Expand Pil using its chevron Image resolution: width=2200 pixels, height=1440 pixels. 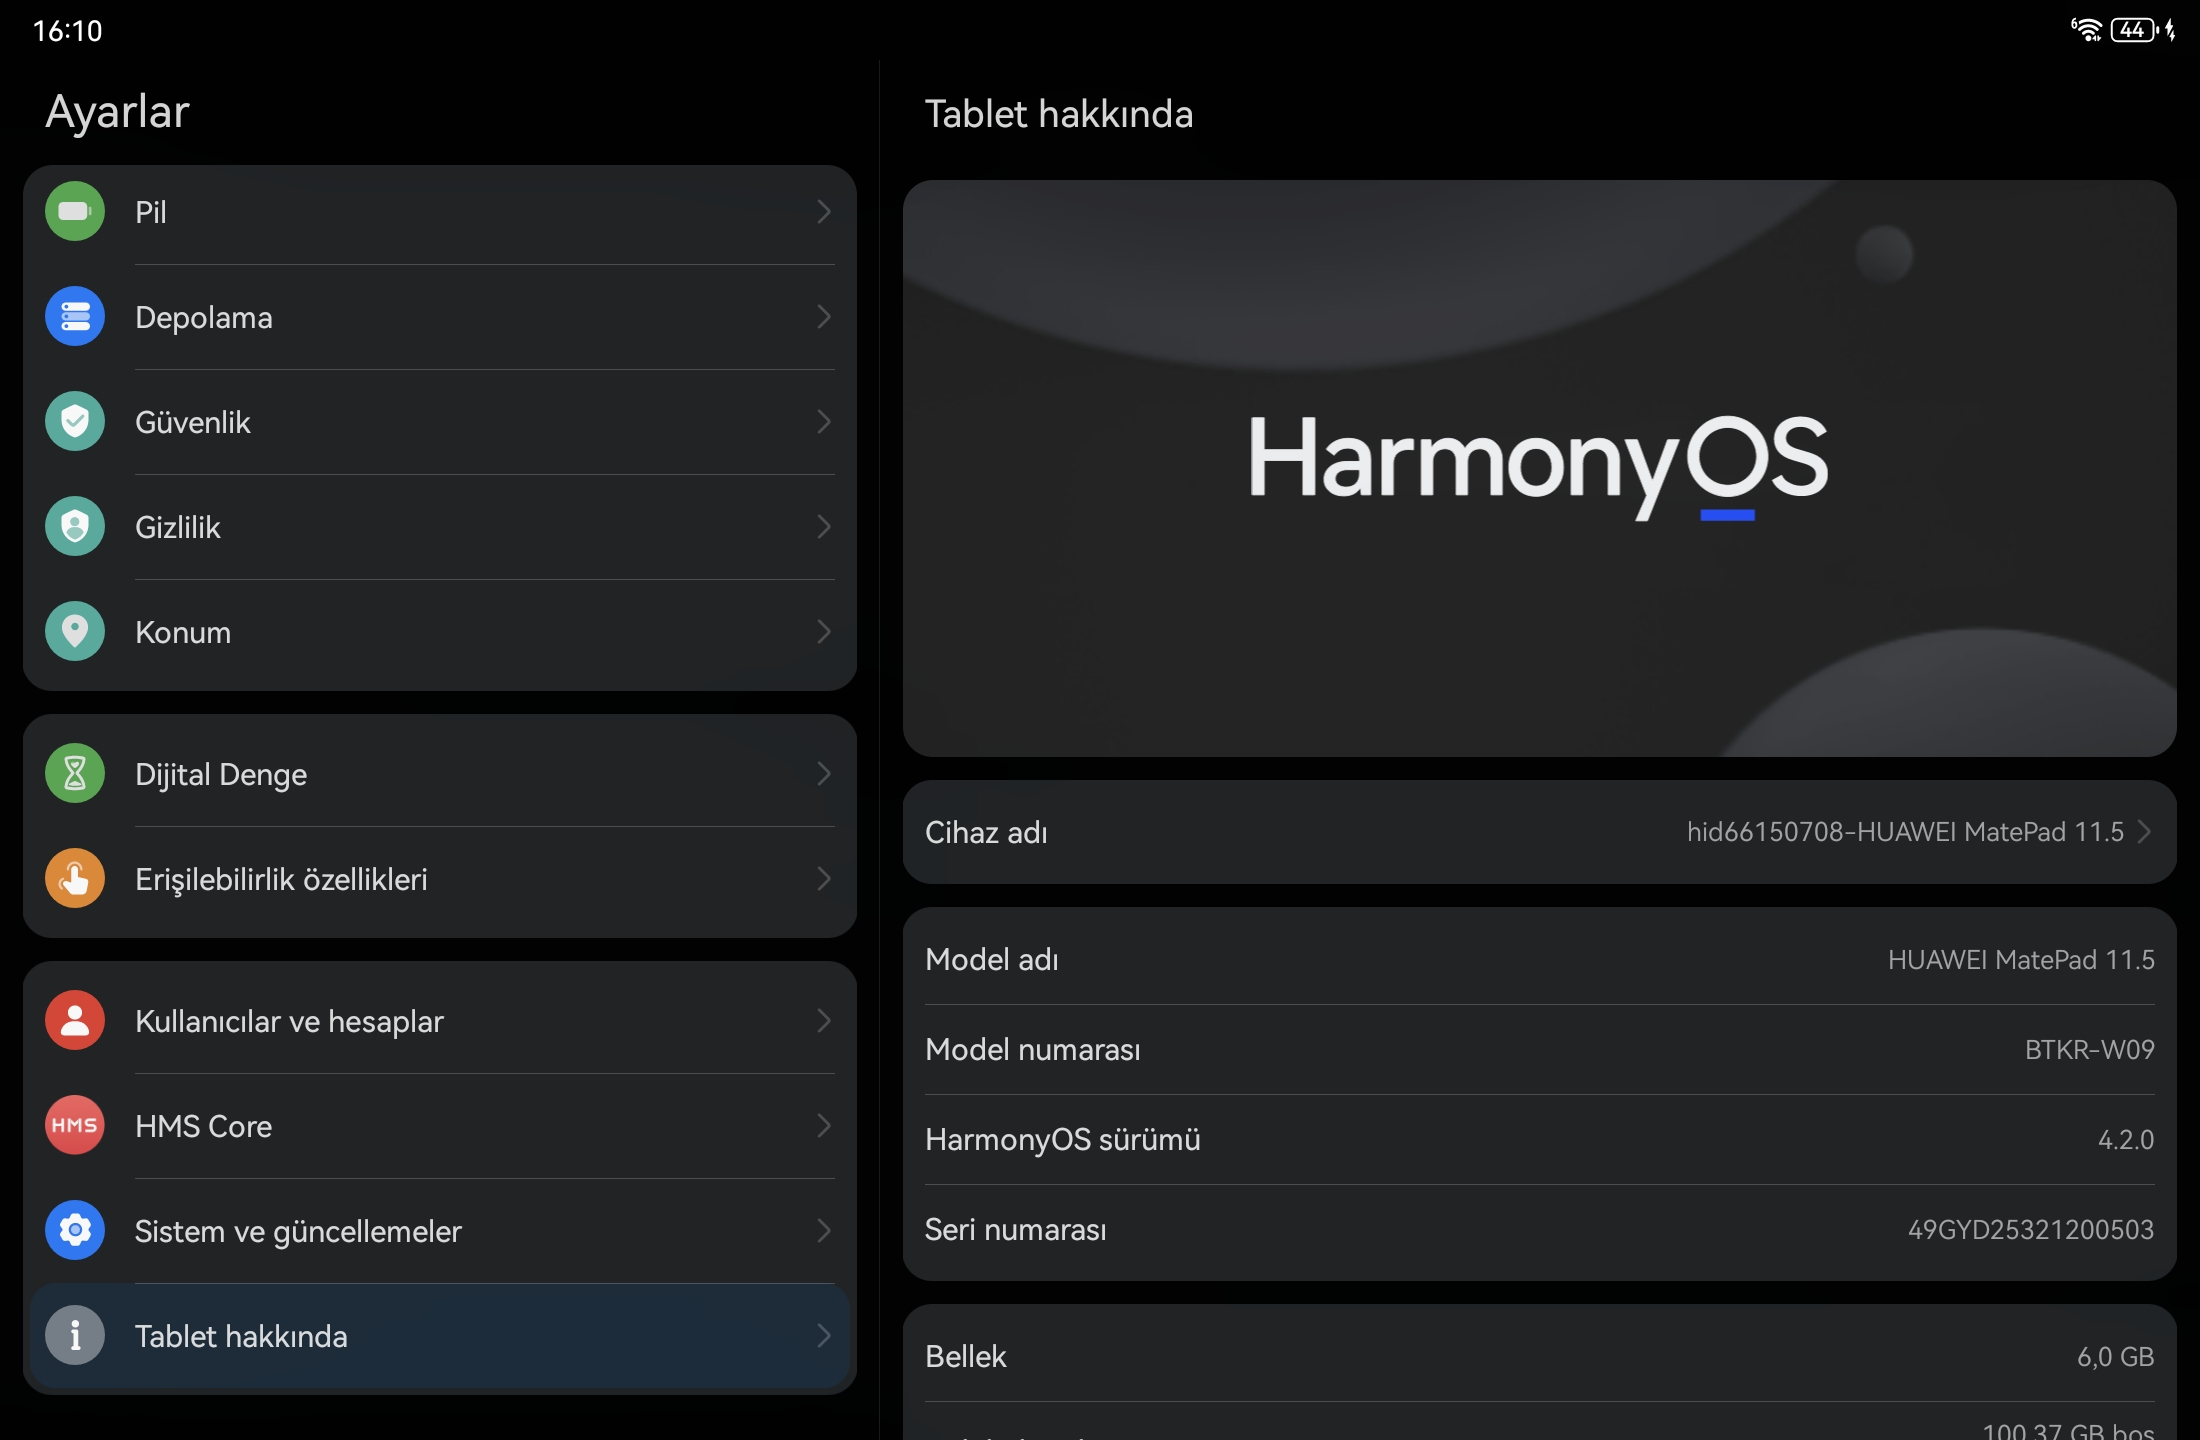[824, 211]
